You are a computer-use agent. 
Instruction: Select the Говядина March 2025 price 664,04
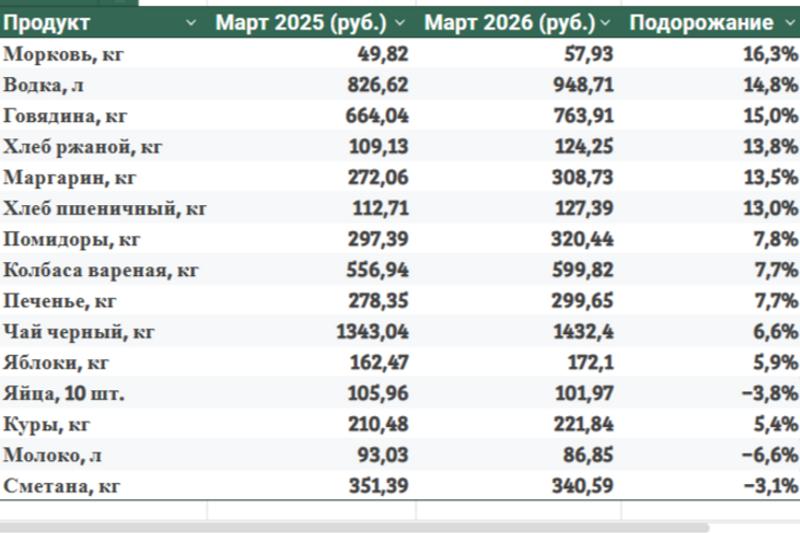pyautogui.click(x=374, y=116)
